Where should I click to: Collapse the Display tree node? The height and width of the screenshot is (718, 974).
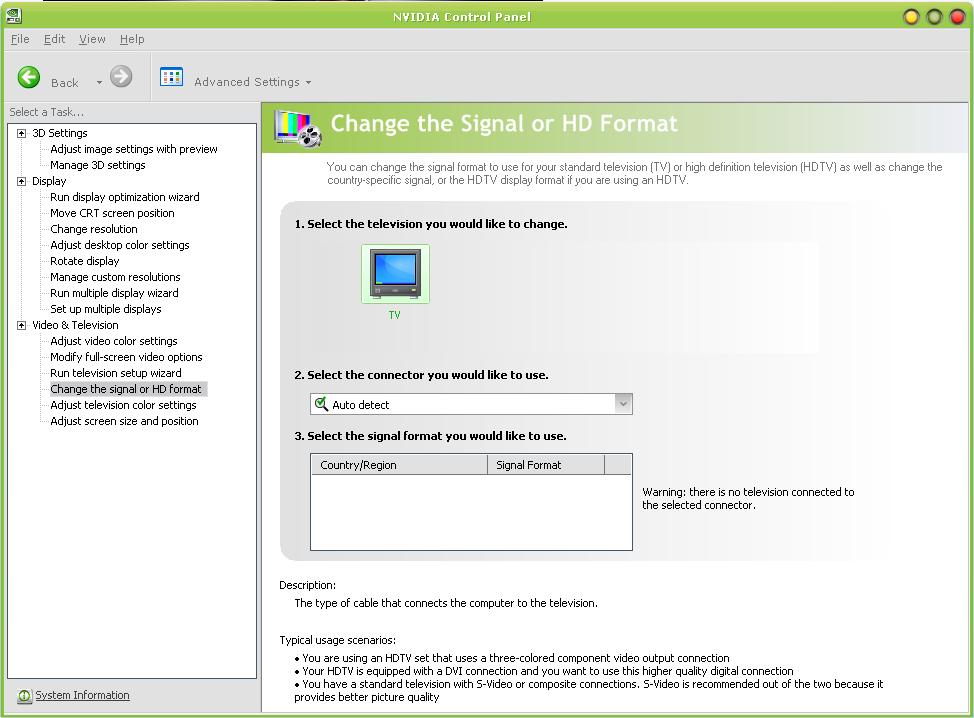22,181
